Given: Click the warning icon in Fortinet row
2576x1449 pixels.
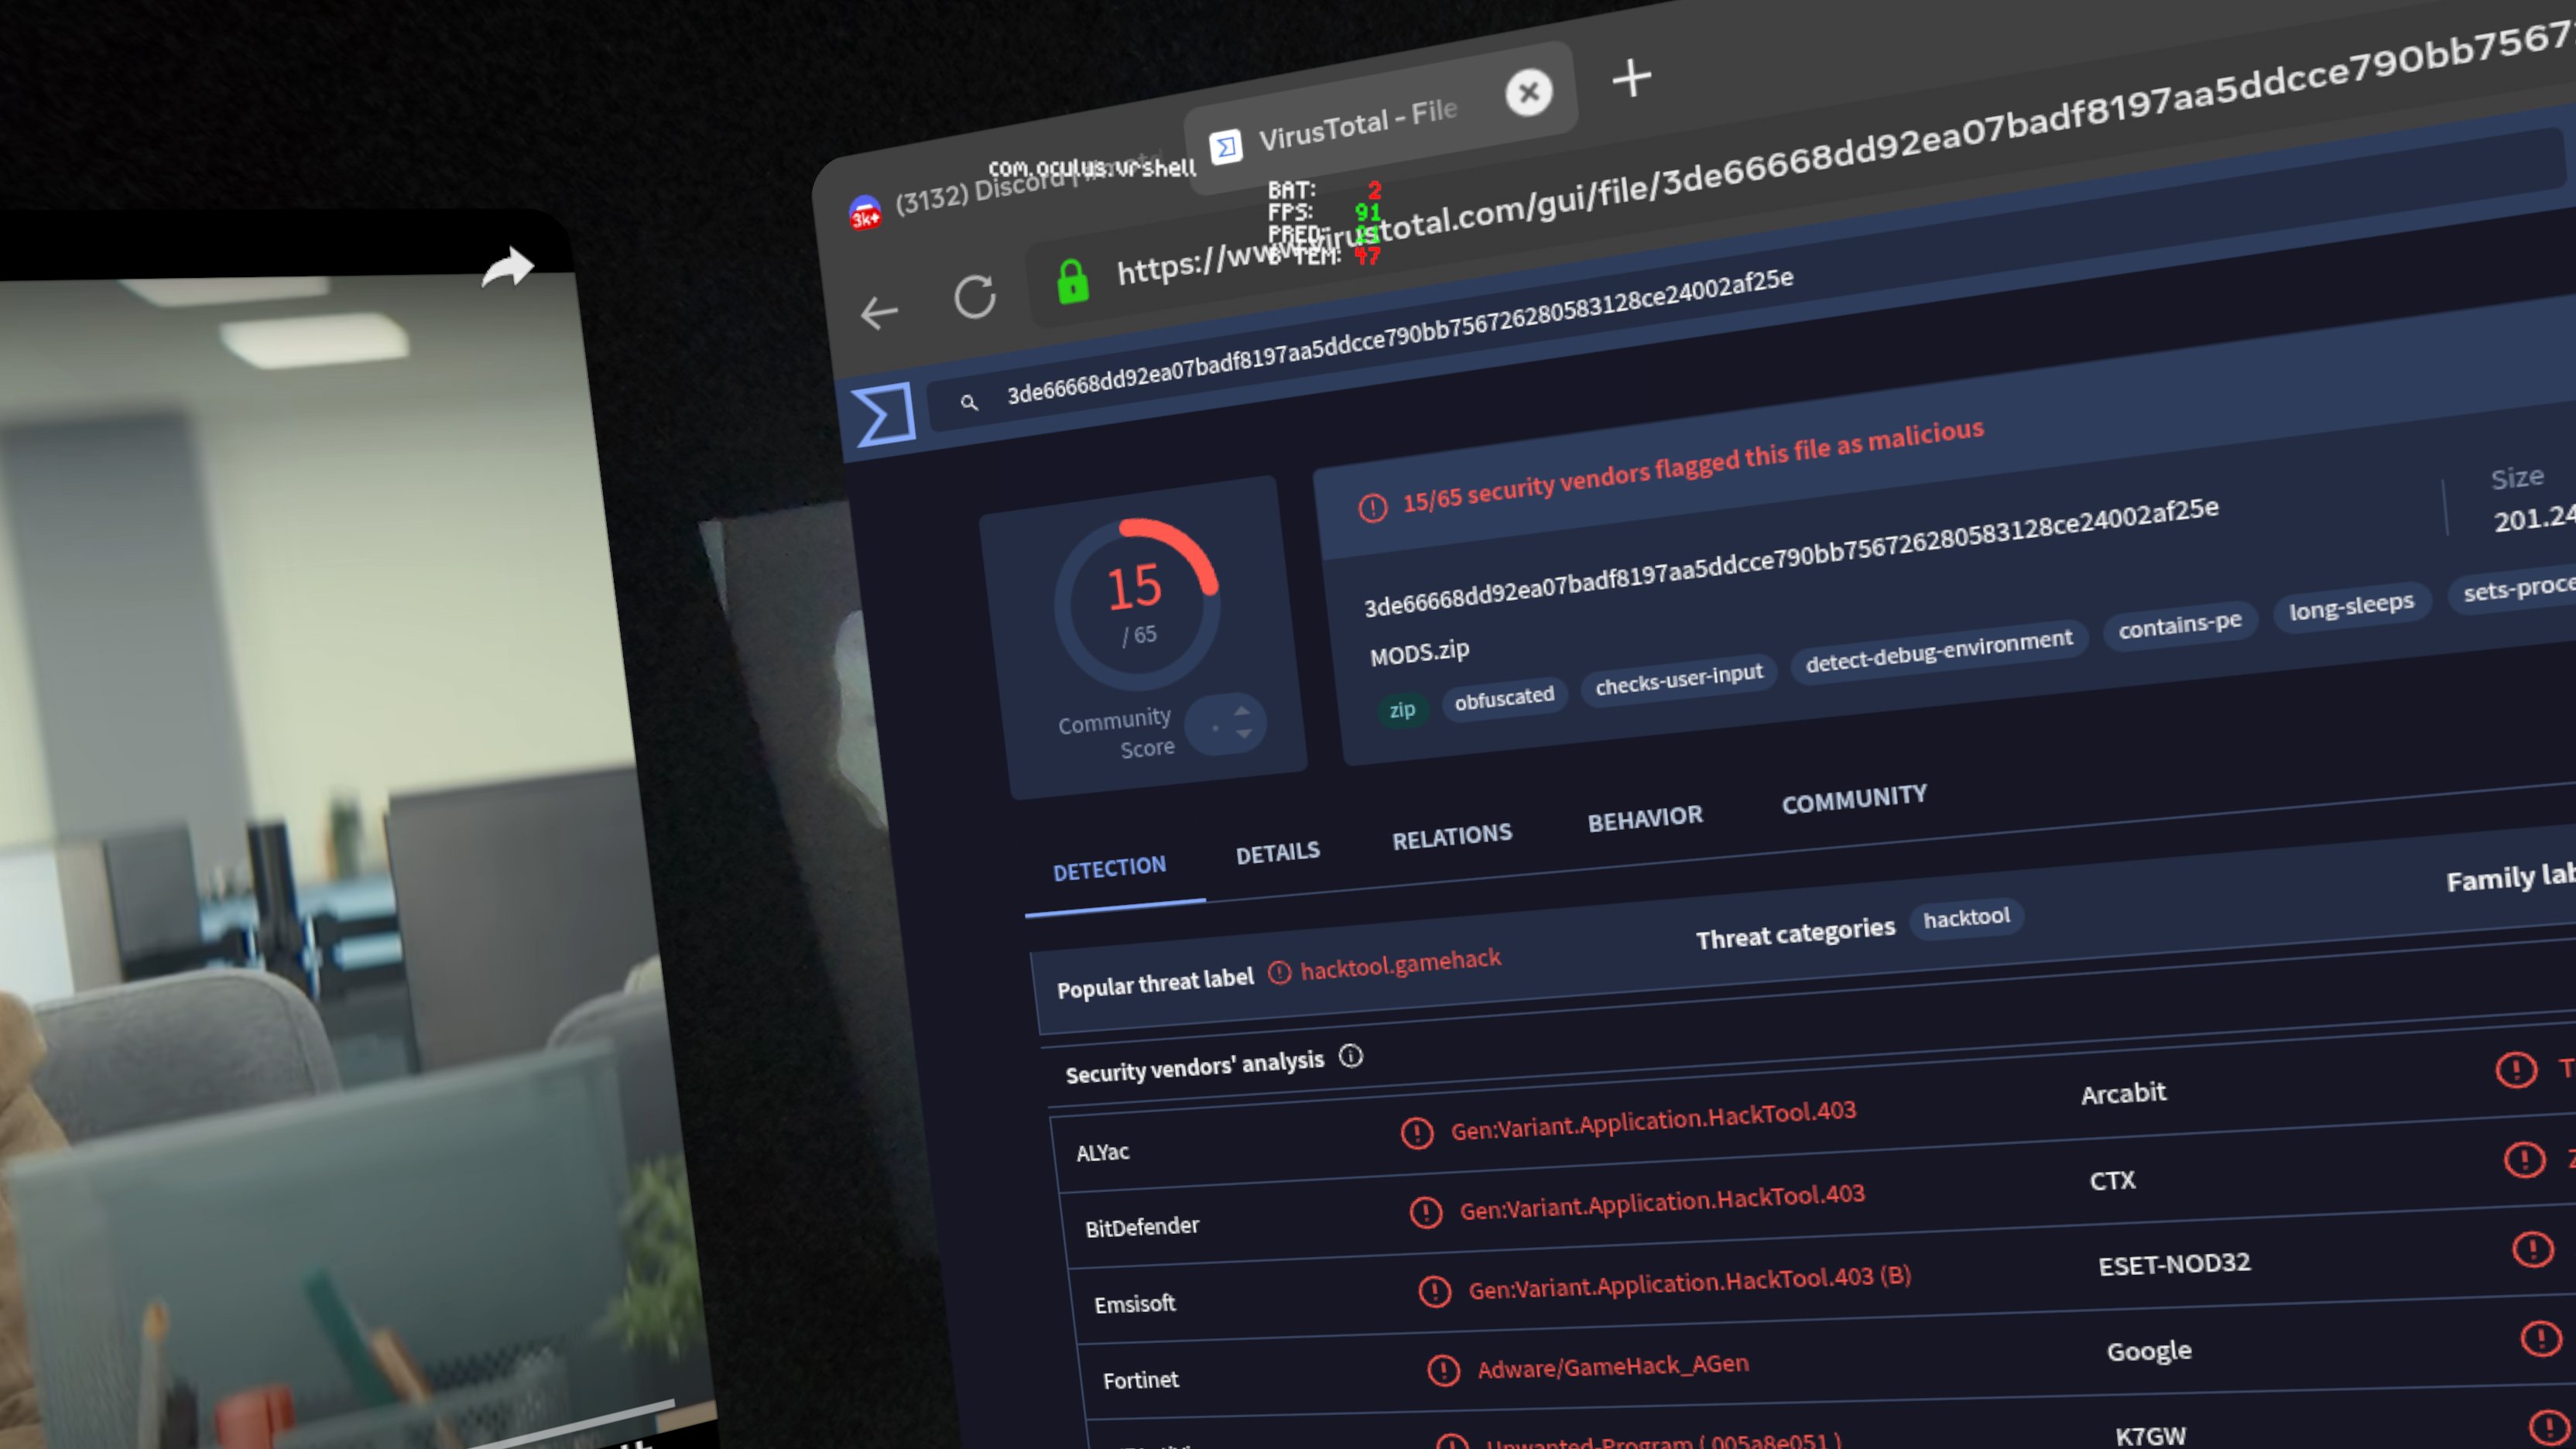Looking at the screenshot, I should [1443, 1370].
